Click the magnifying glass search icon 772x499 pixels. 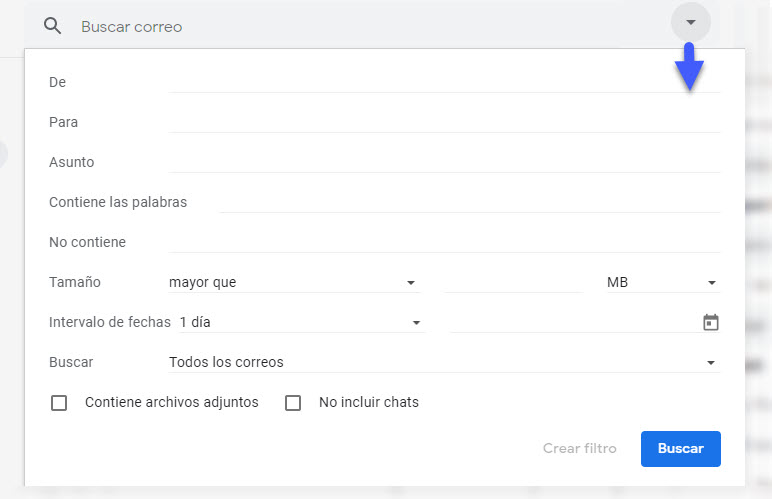click(x=52, y=26)
